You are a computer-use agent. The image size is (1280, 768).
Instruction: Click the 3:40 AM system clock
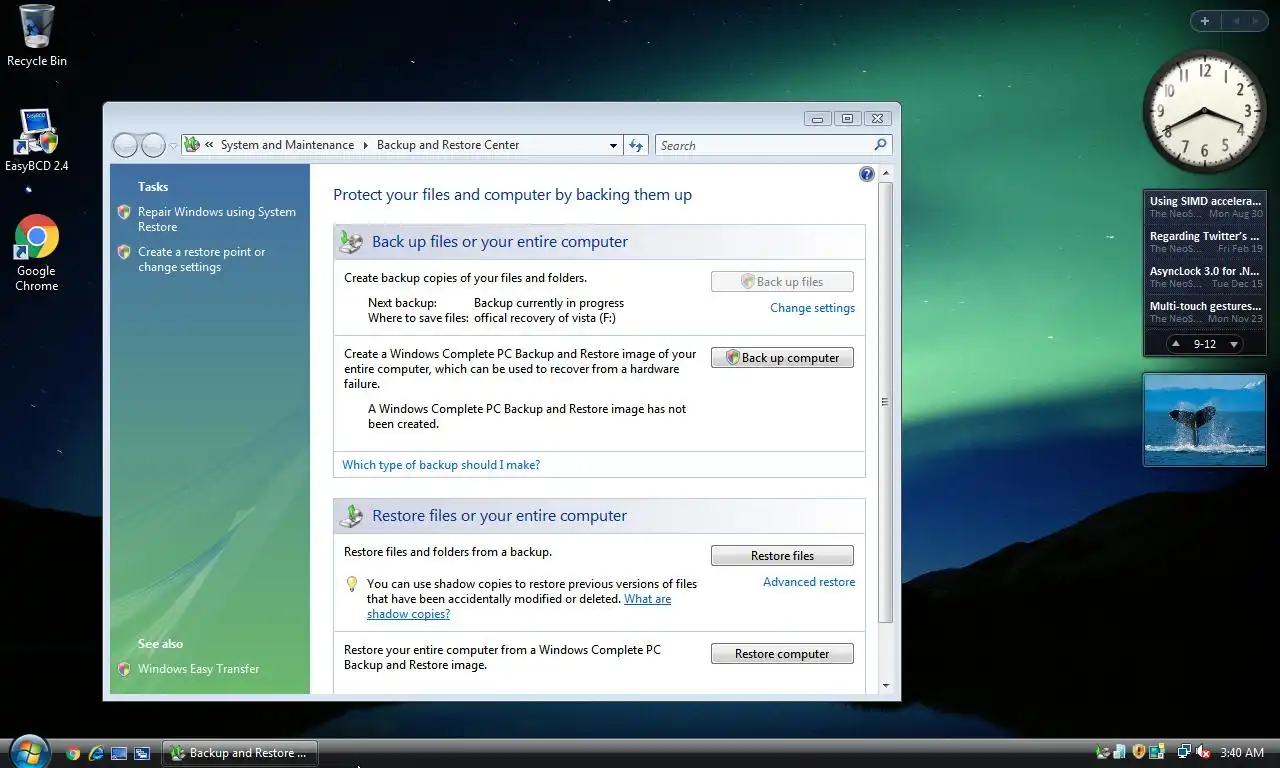[x=1242, y=753]
